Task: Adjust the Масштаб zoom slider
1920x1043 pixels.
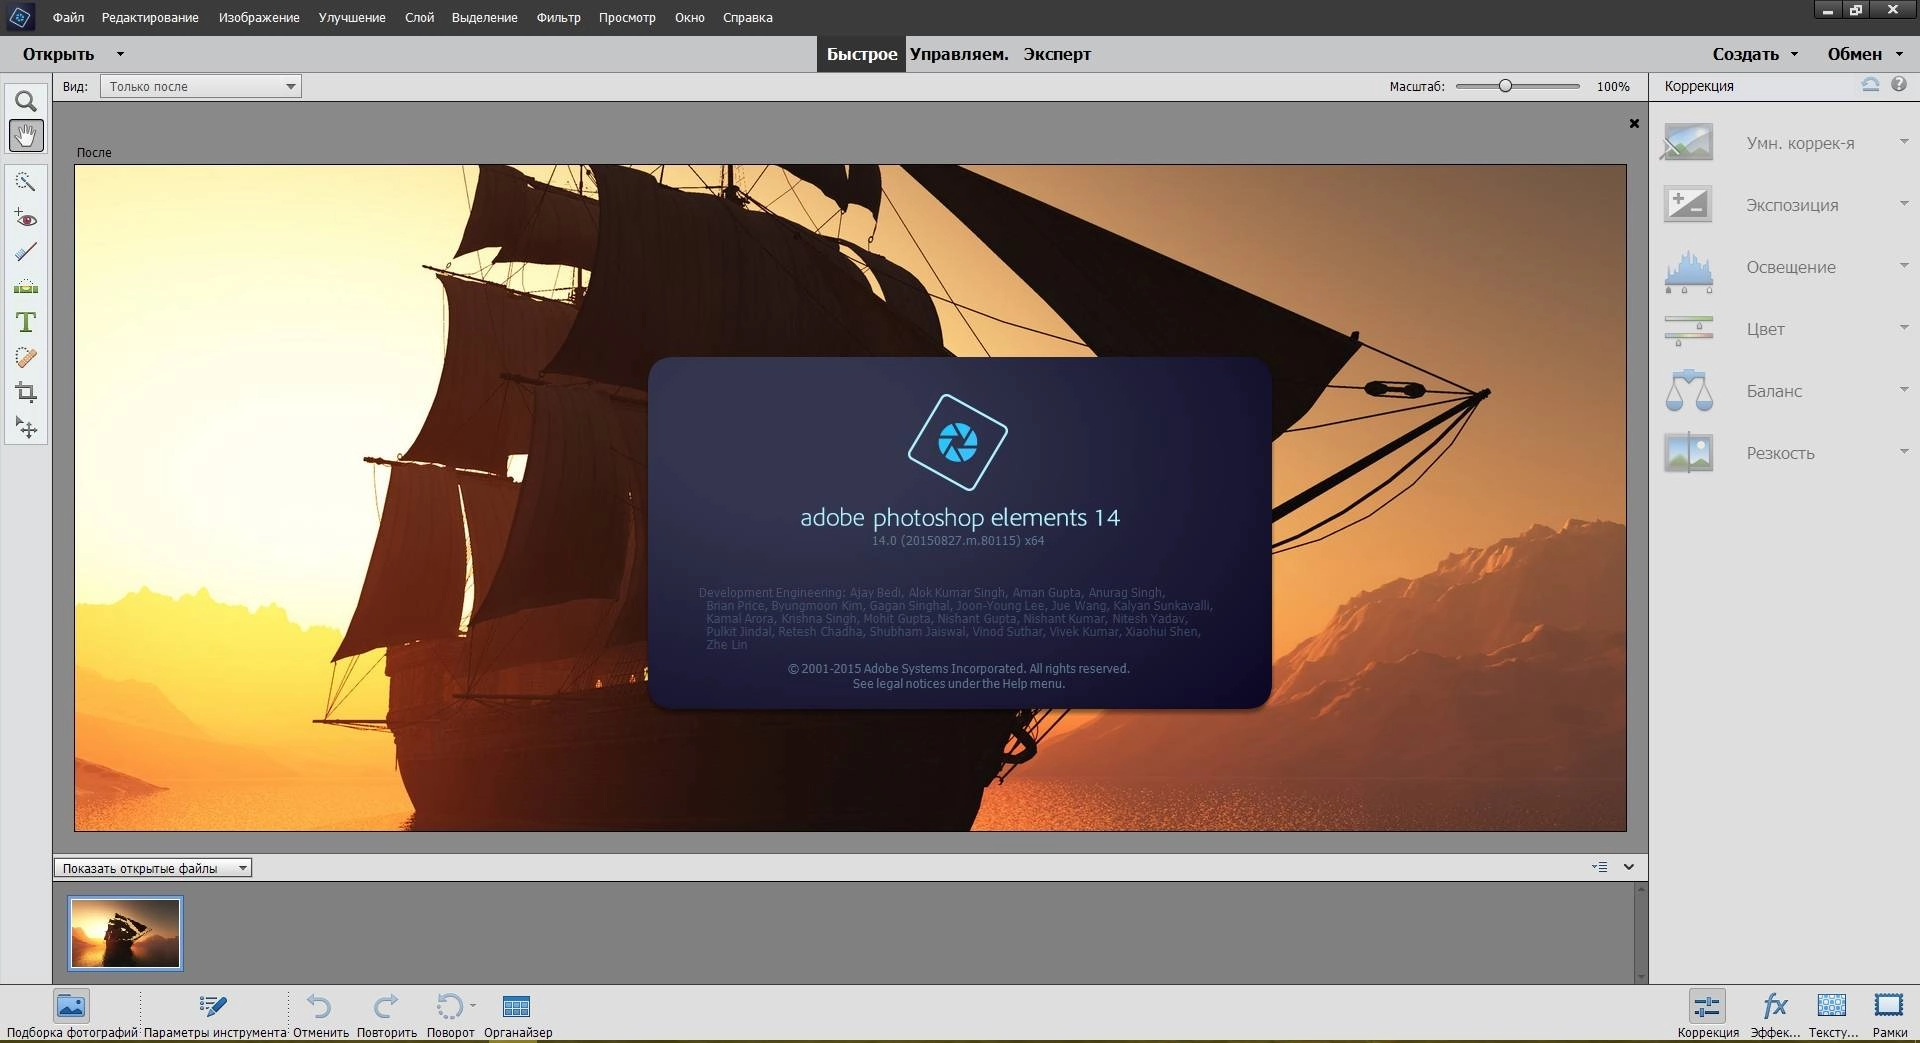Action: [1505, 86]
